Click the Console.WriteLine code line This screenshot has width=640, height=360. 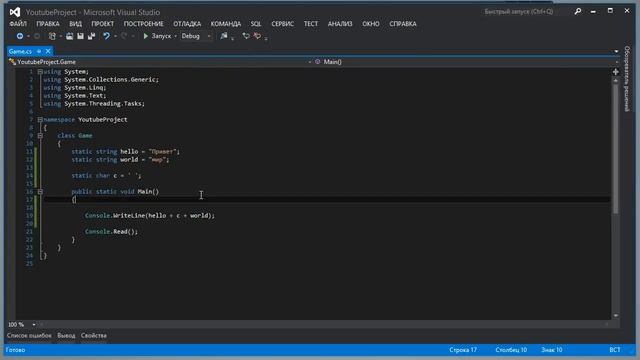[150, 216]
